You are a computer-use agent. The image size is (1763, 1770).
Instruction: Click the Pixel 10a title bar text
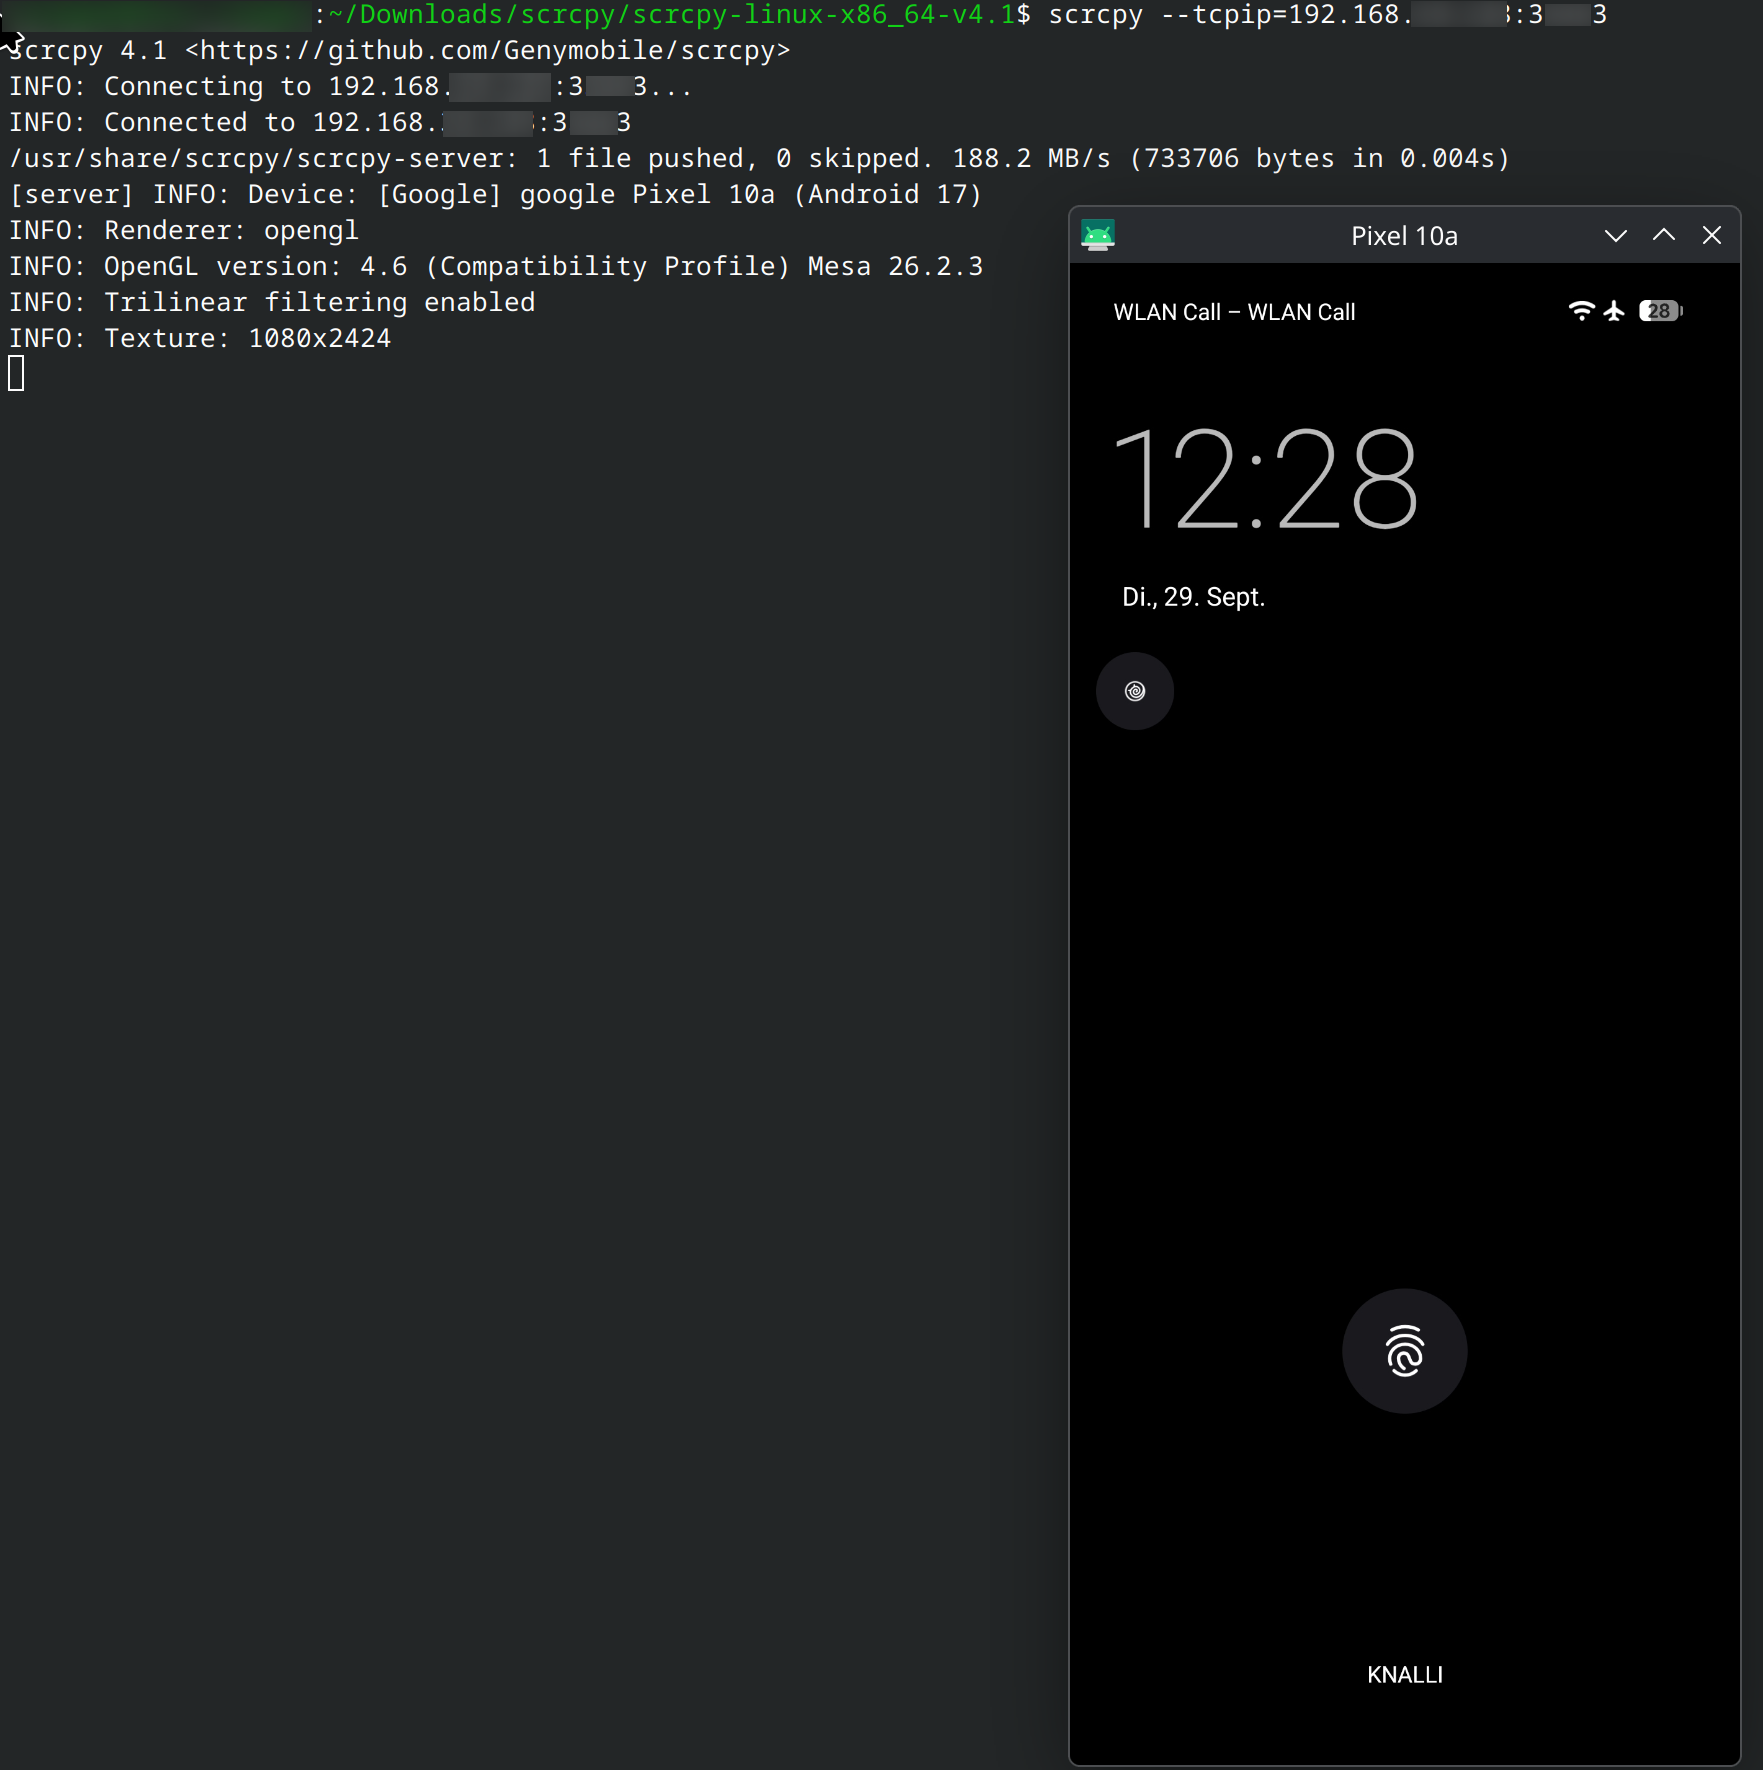click(x=1404, y=236)
